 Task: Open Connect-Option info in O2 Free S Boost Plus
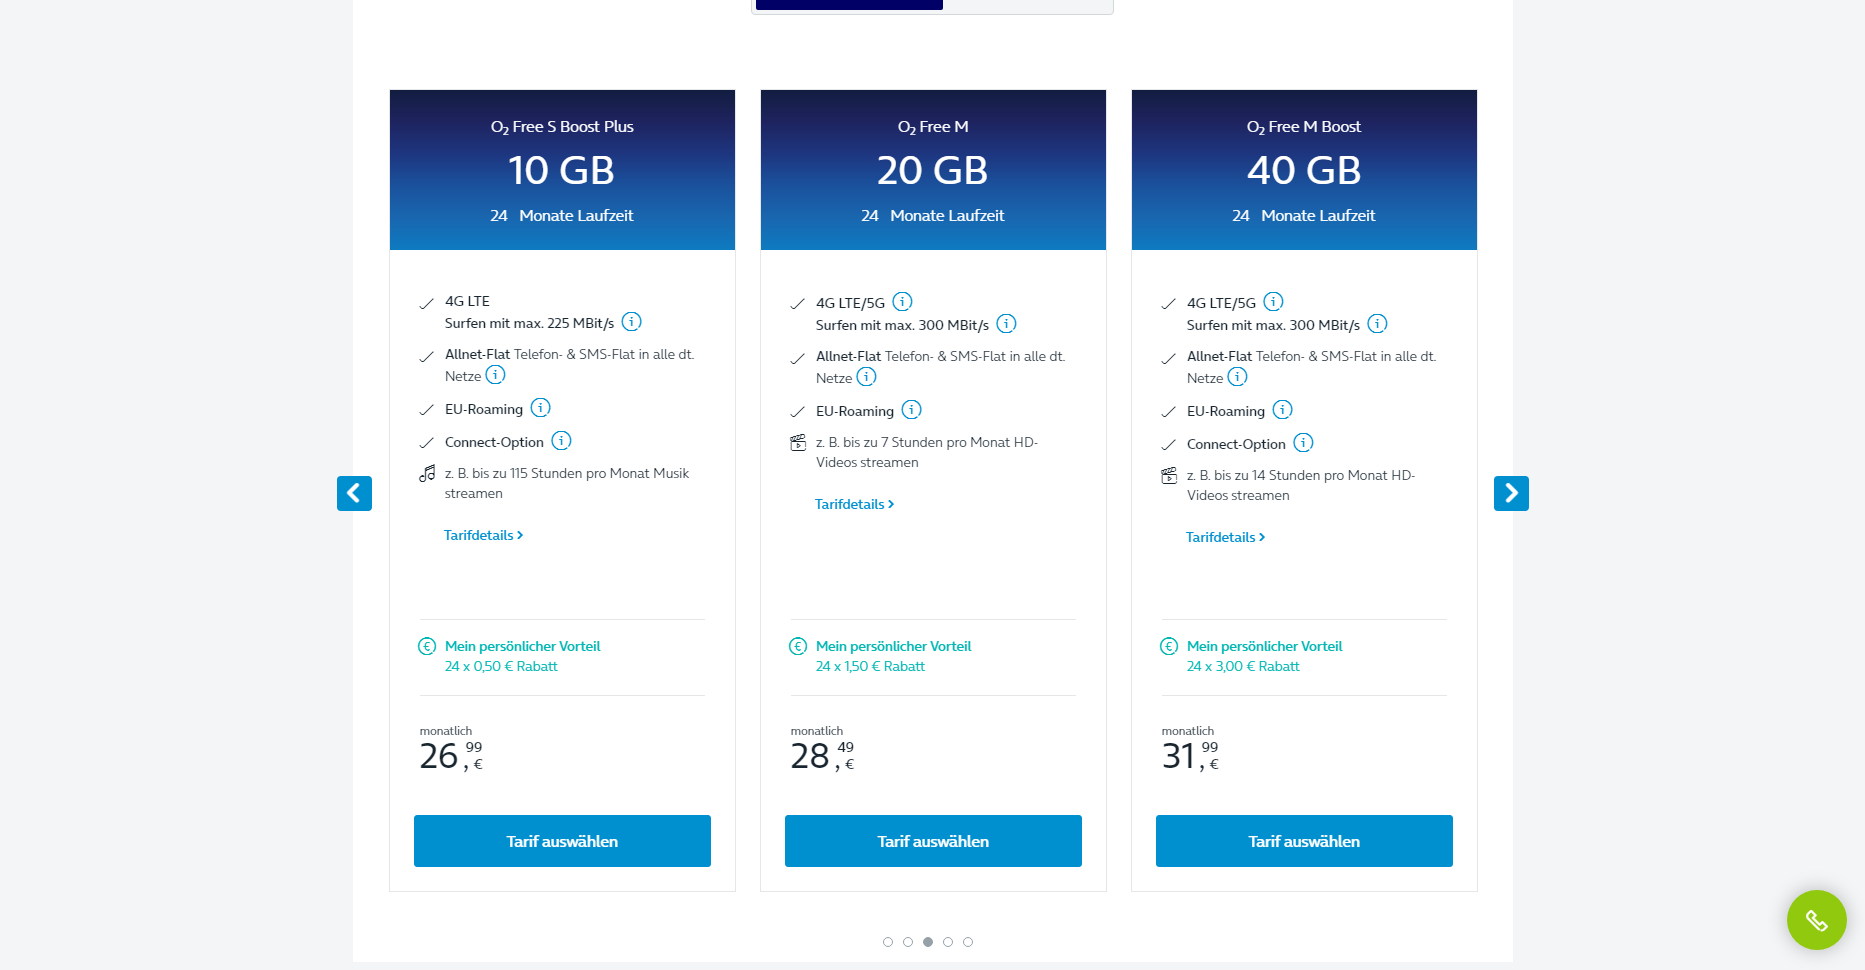[562, 441]
